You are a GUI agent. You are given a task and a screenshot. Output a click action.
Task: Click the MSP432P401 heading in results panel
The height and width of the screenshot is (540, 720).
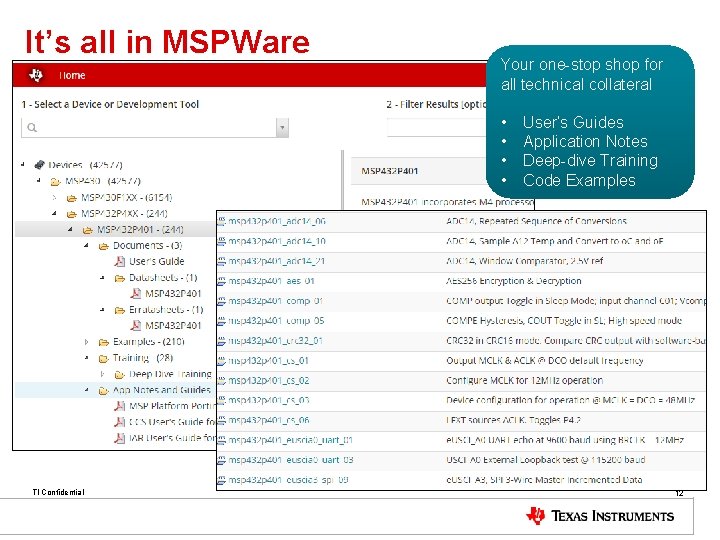tap(390, 171)
